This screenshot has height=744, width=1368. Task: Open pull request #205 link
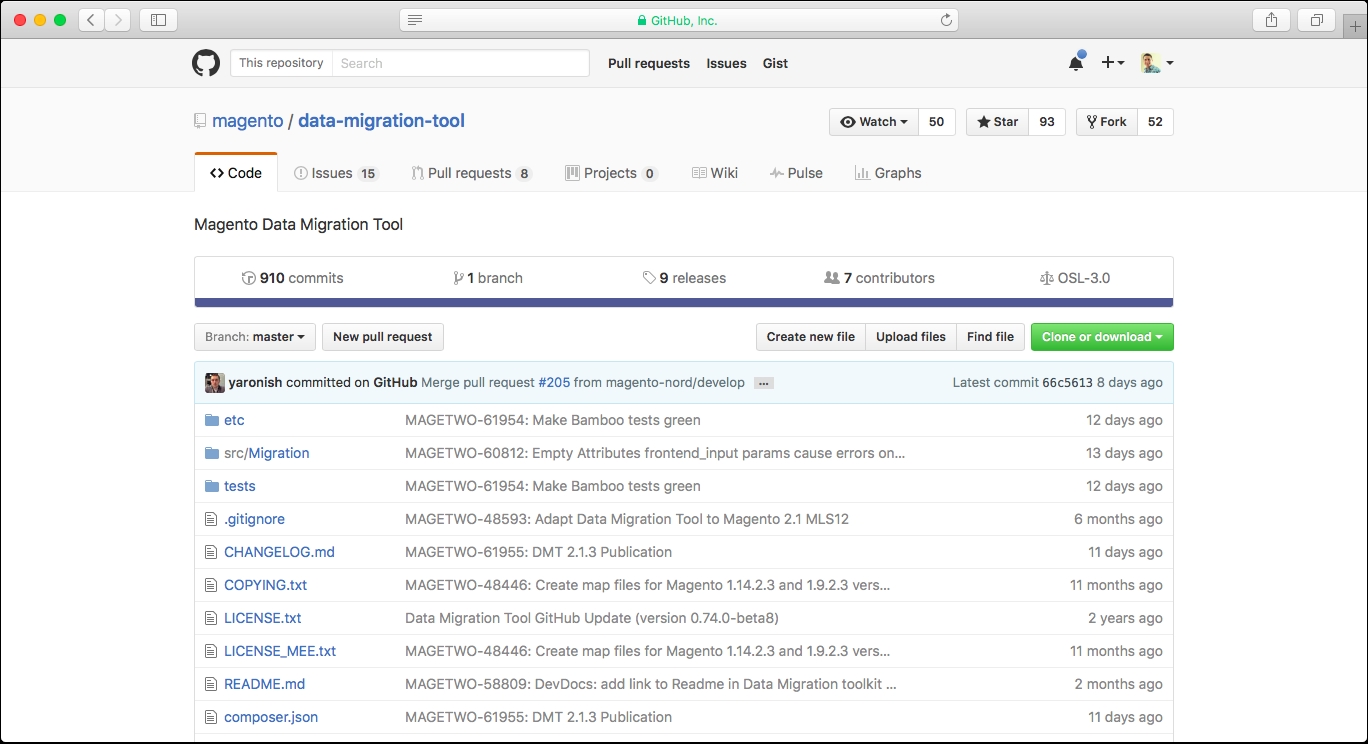[x=553, y=383]
